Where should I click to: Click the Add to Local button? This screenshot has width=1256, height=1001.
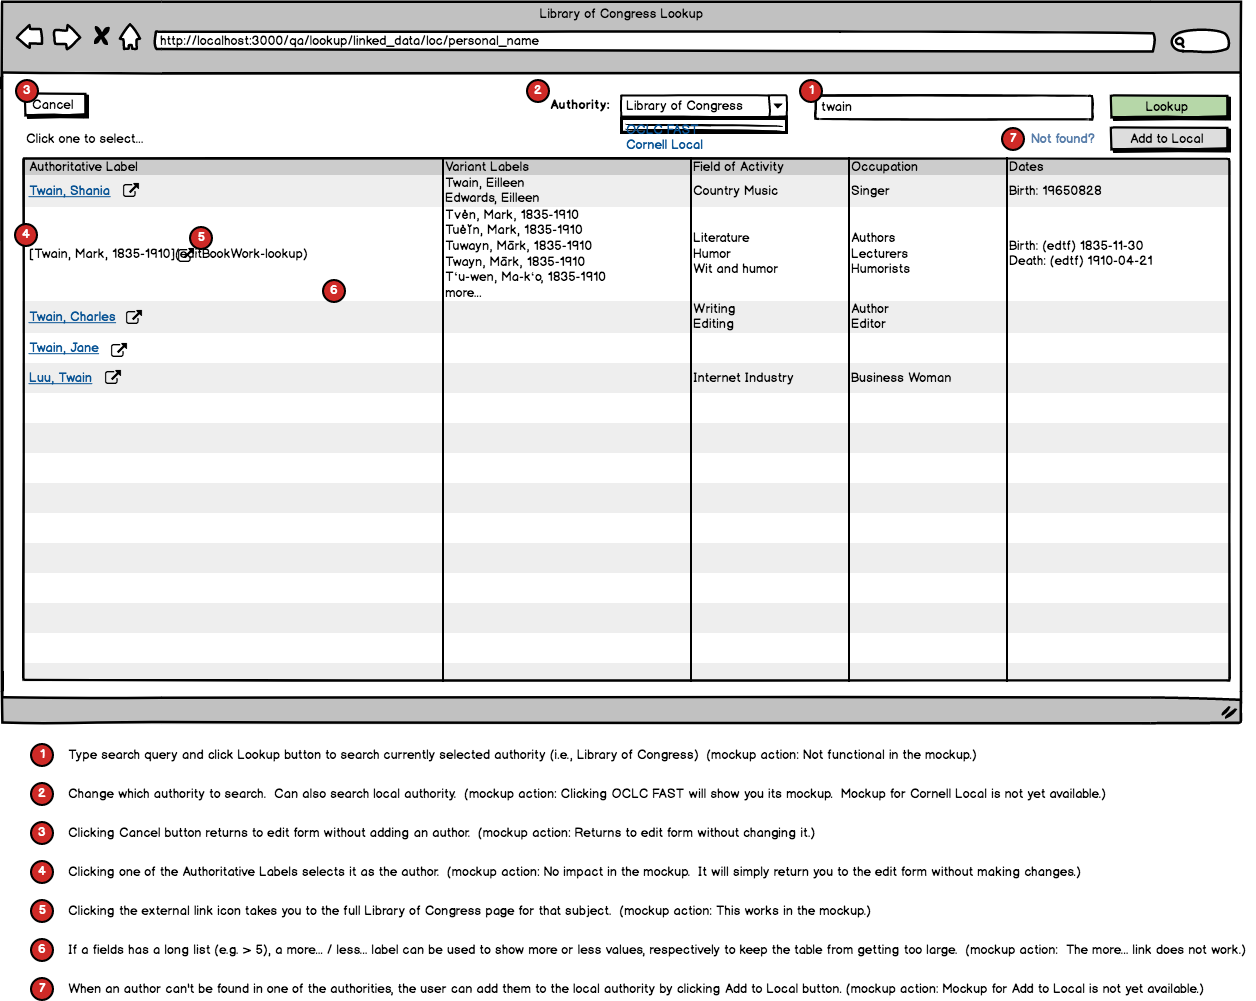coord(1169,139)
